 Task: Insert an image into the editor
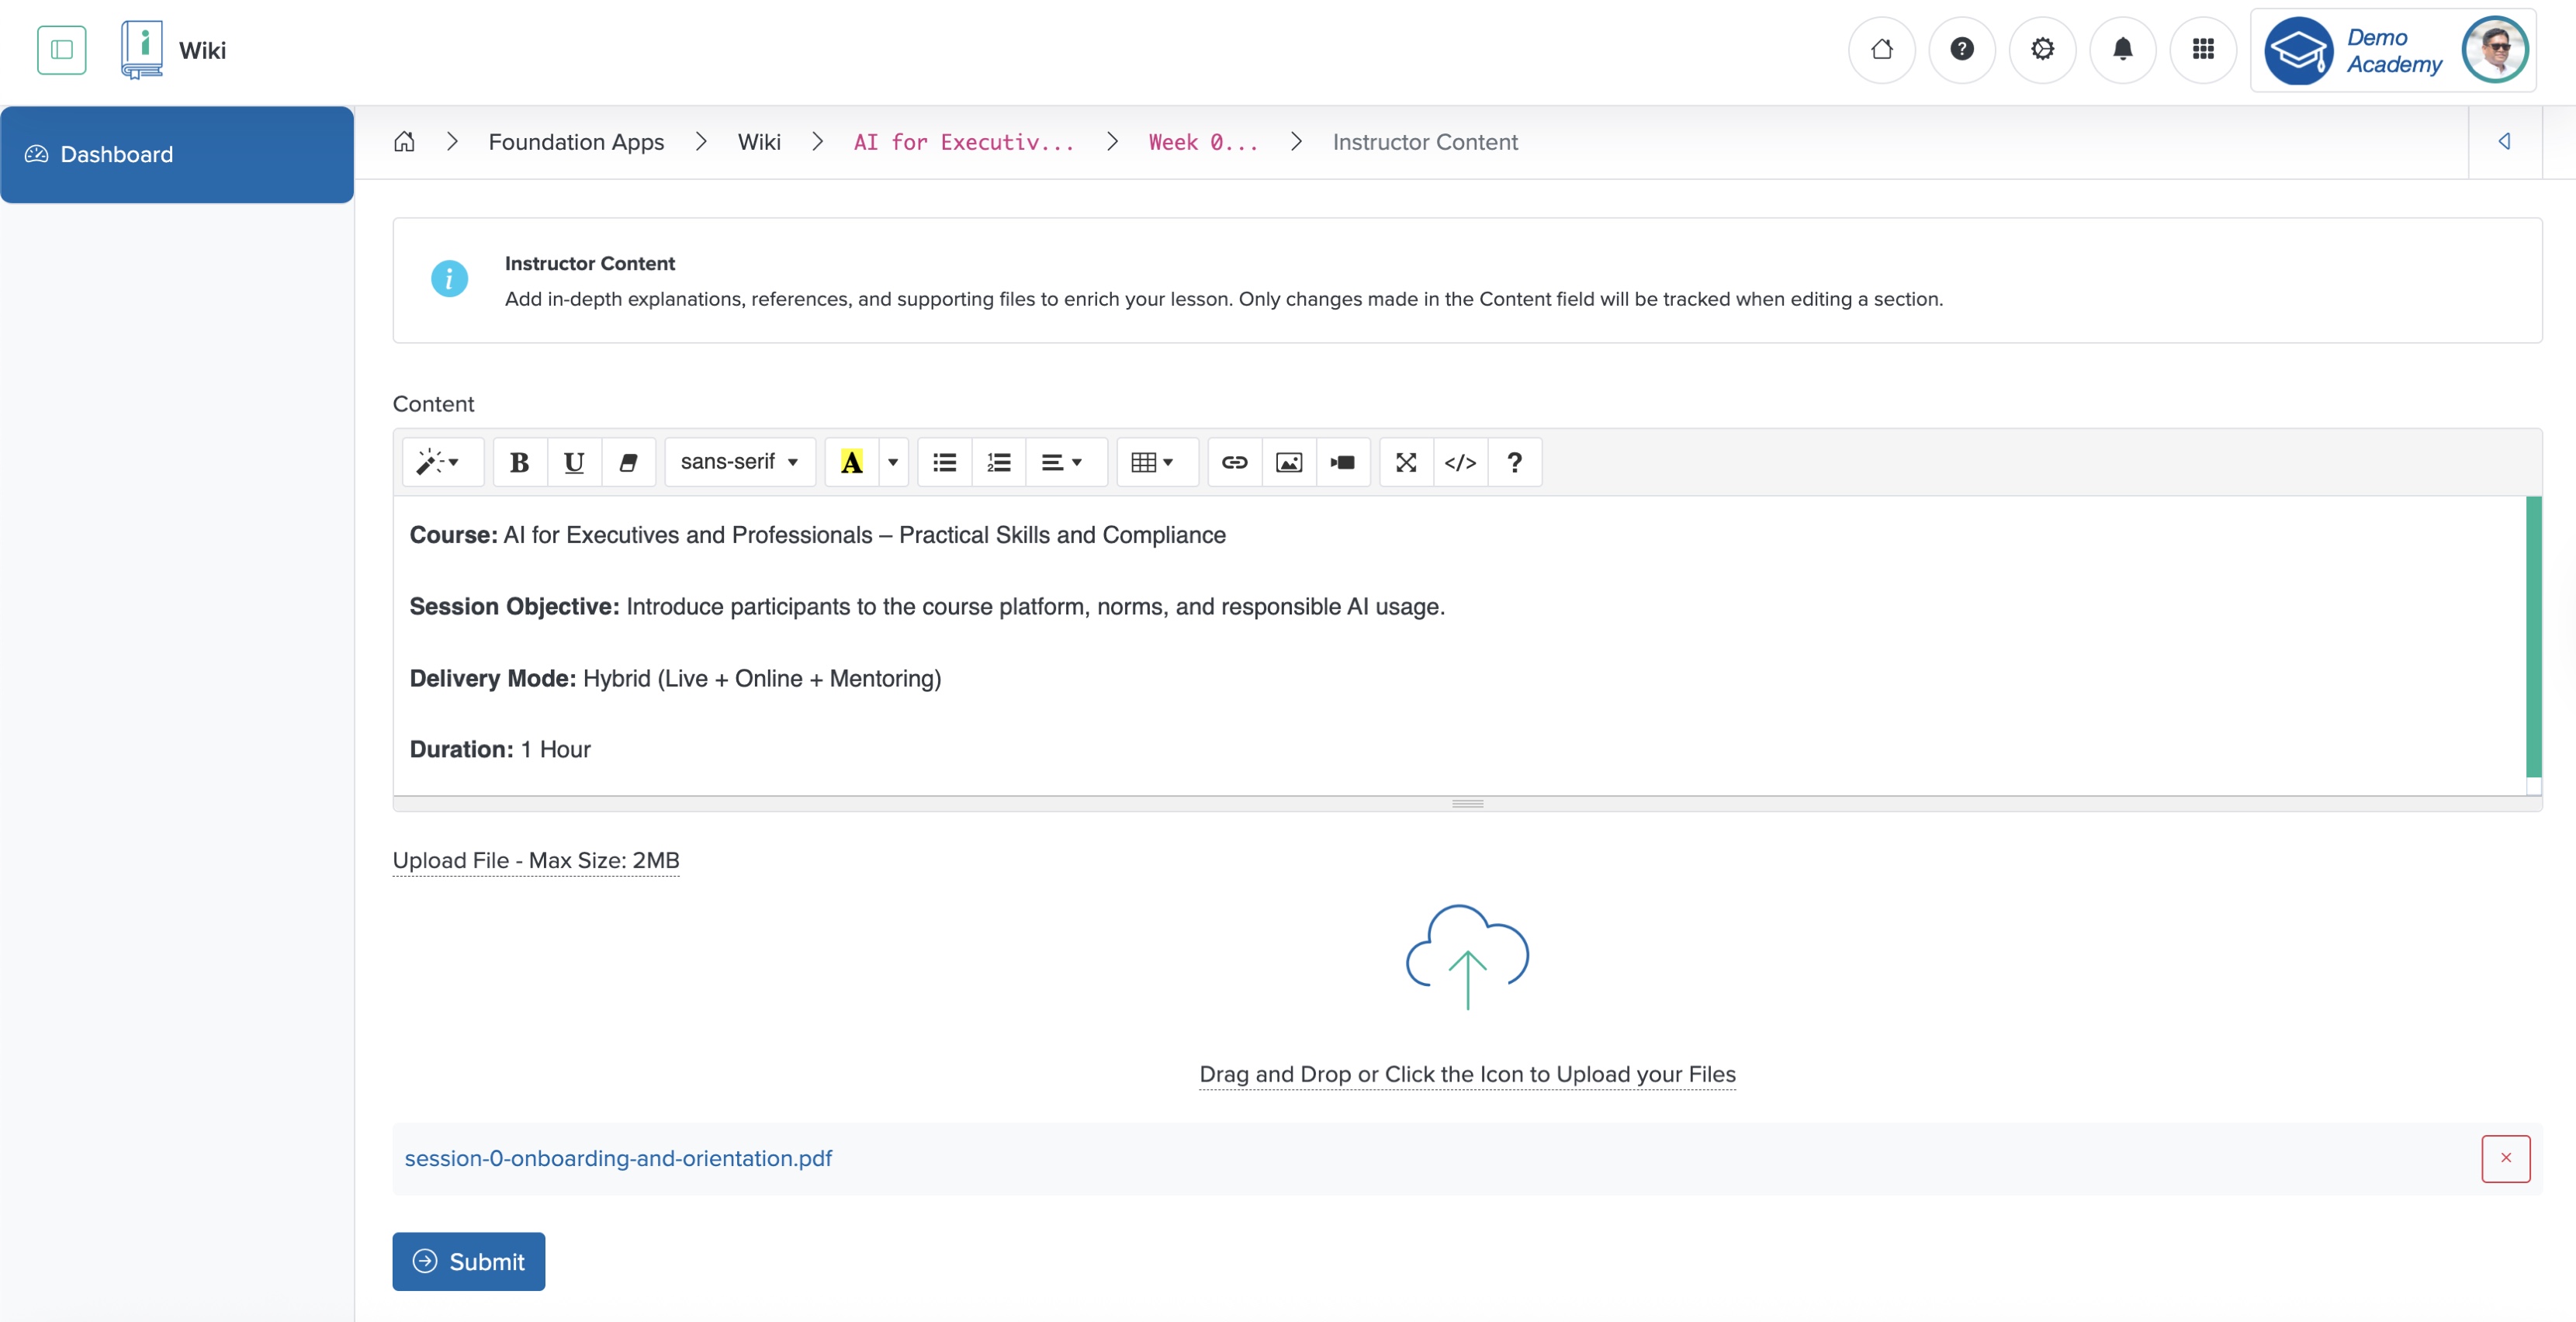(1289, 462)
